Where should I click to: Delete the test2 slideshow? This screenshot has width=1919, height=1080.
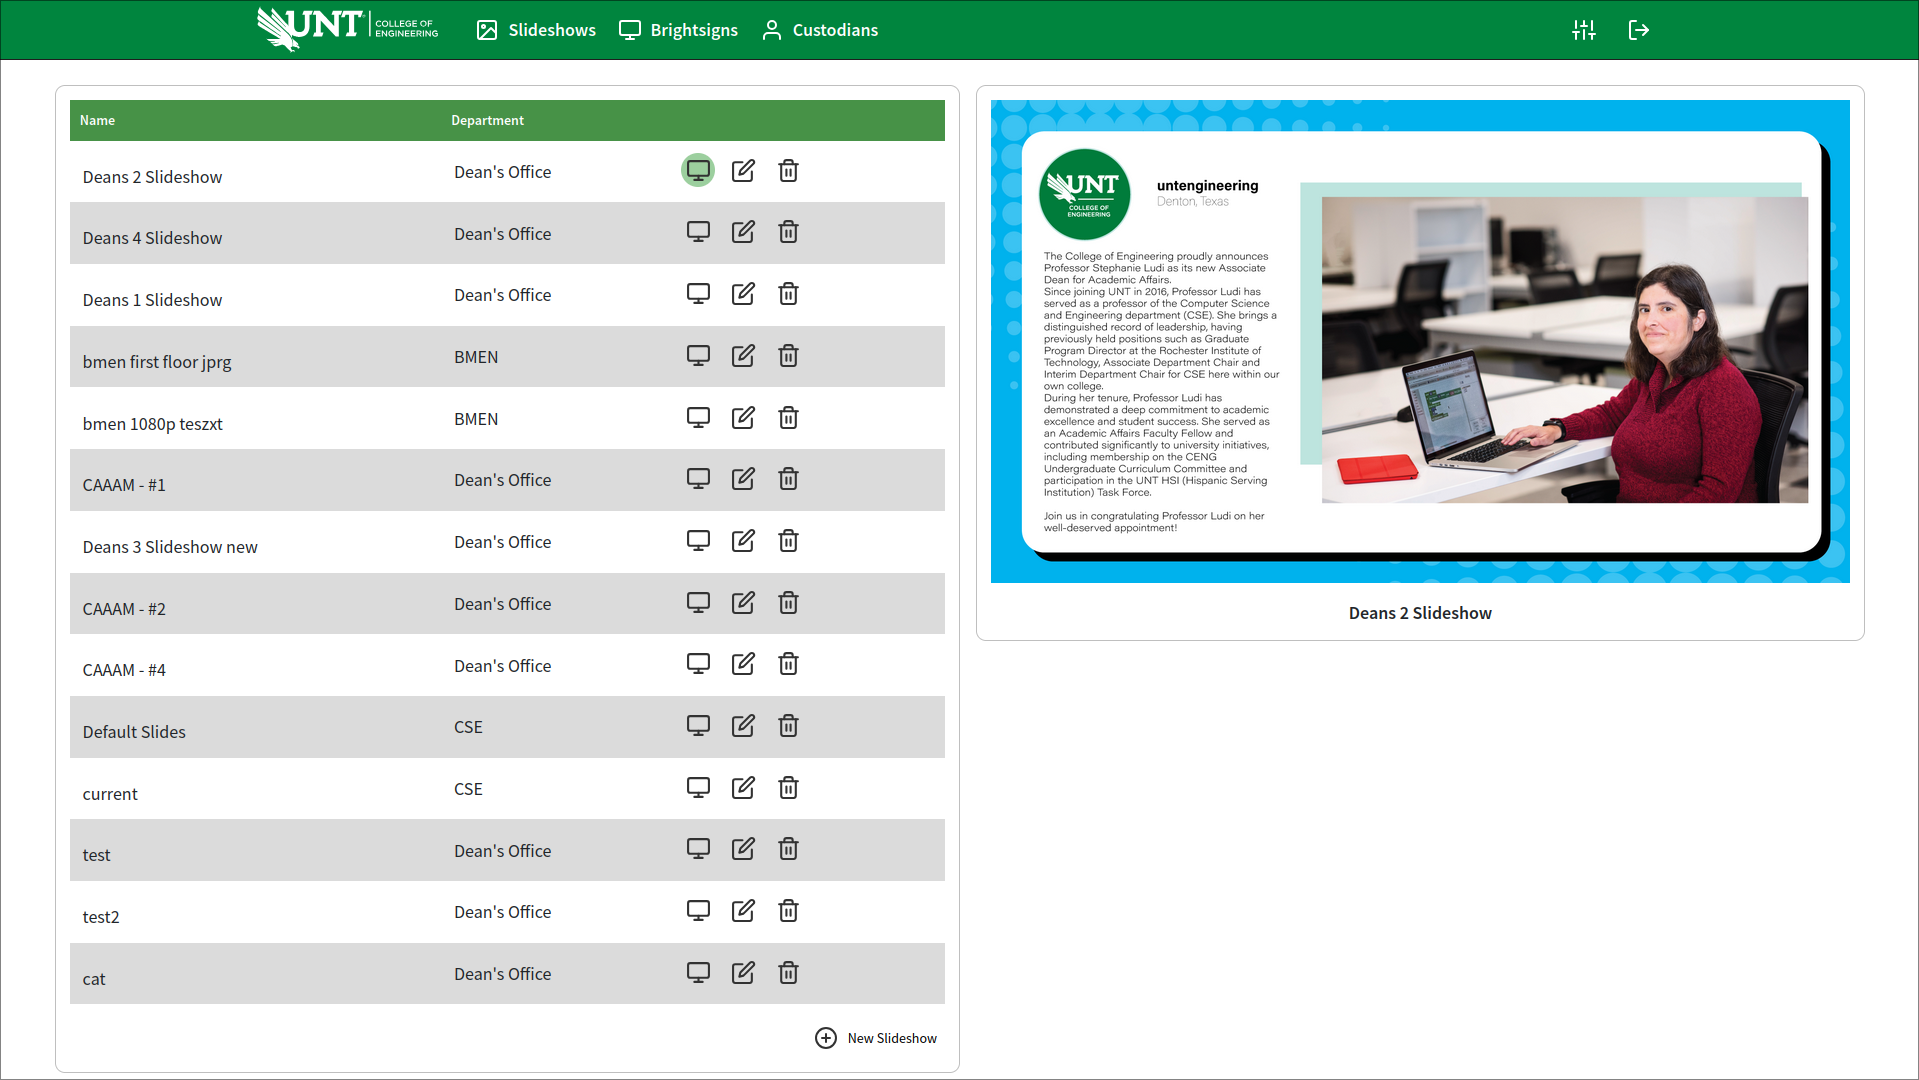click(788, 911)
